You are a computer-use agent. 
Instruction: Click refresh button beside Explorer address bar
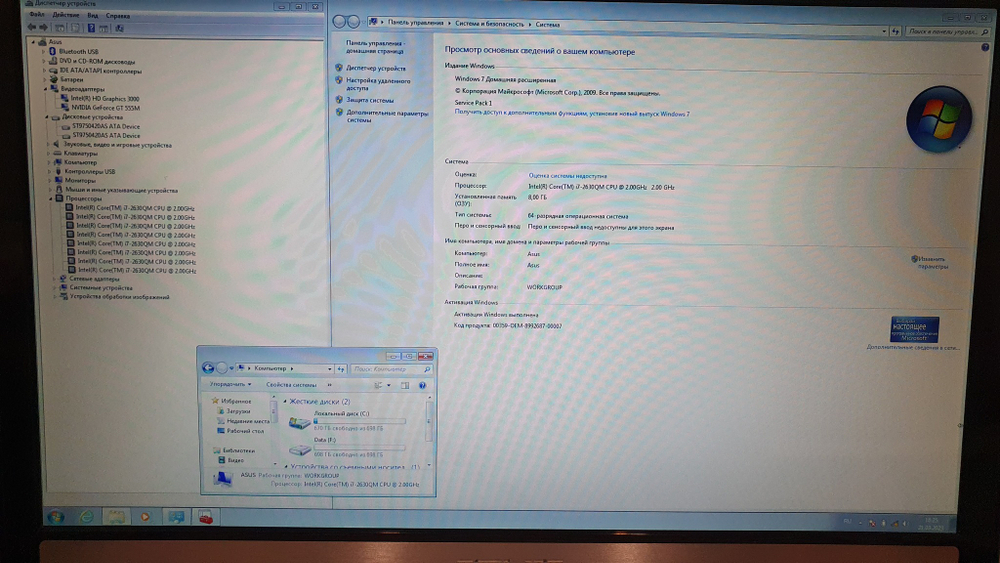pos(341,369)
